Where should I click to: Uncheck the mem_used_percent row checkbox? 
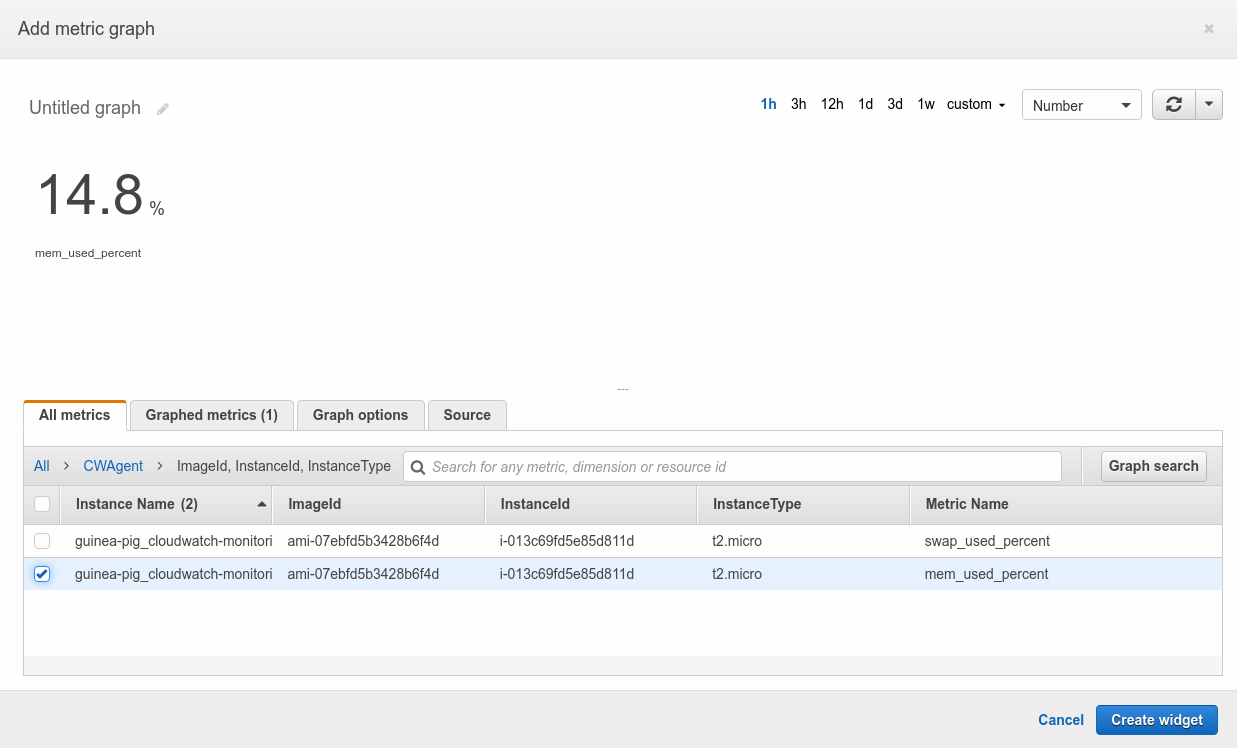42,574
